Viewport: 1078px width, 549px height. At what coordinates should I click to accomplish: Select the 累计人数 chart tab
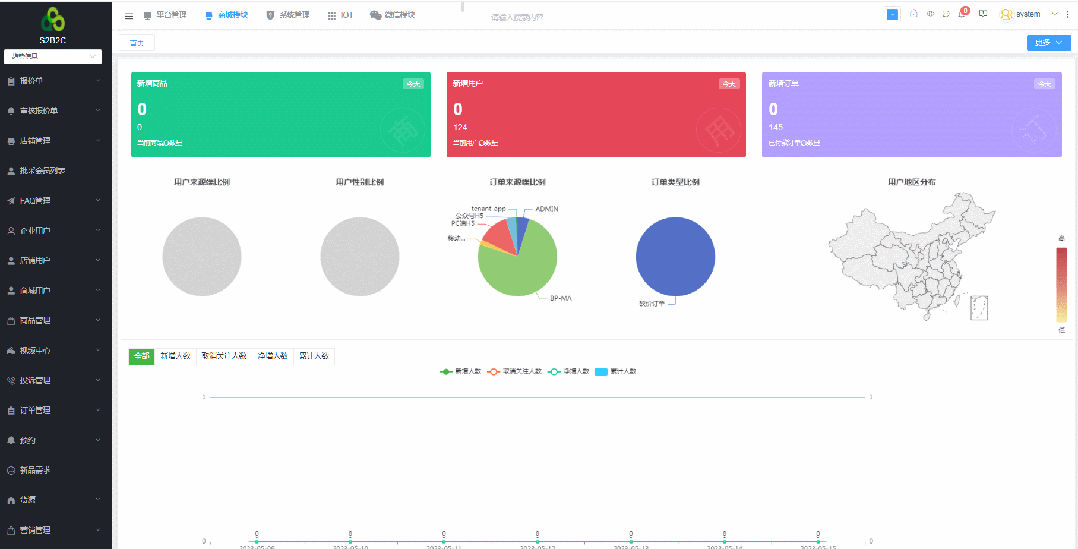[314, 356]
